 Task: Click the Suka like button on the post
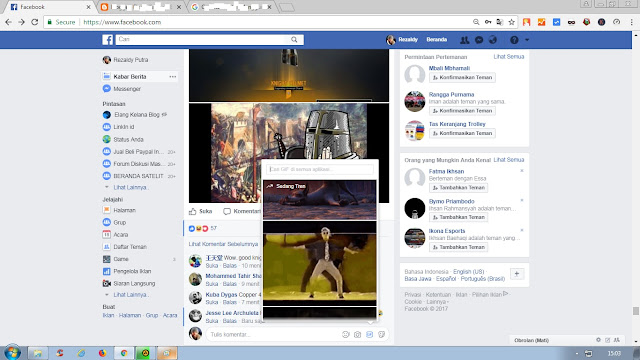(200, 211)
